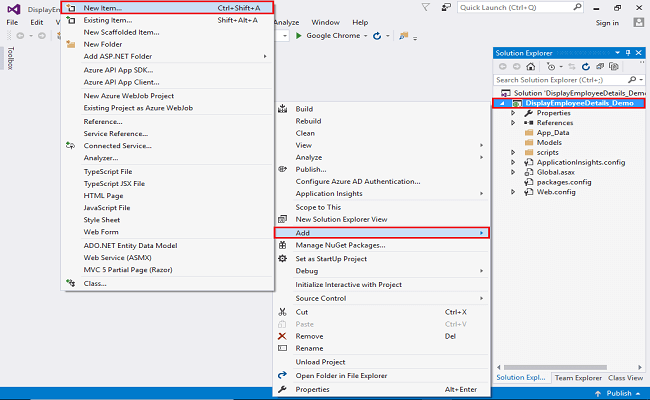This screenshot has width=650, height=400.
Task: Collapse the DisplayEmployeeDetails_Demo project node
Action: click(x=502, y=103)
